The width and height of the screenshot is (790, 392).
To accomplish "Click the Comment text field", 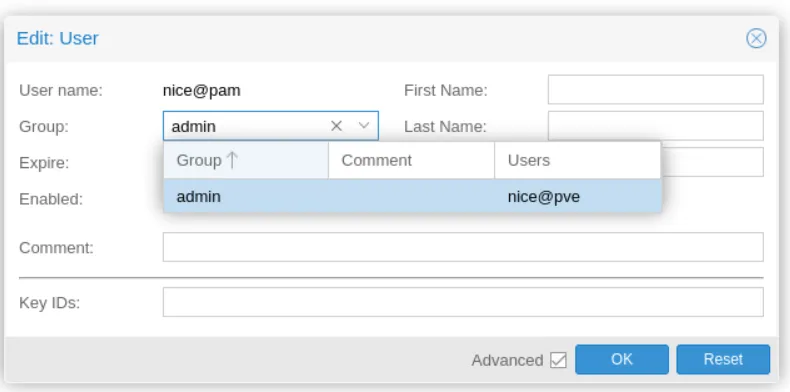I will (463, 247).
